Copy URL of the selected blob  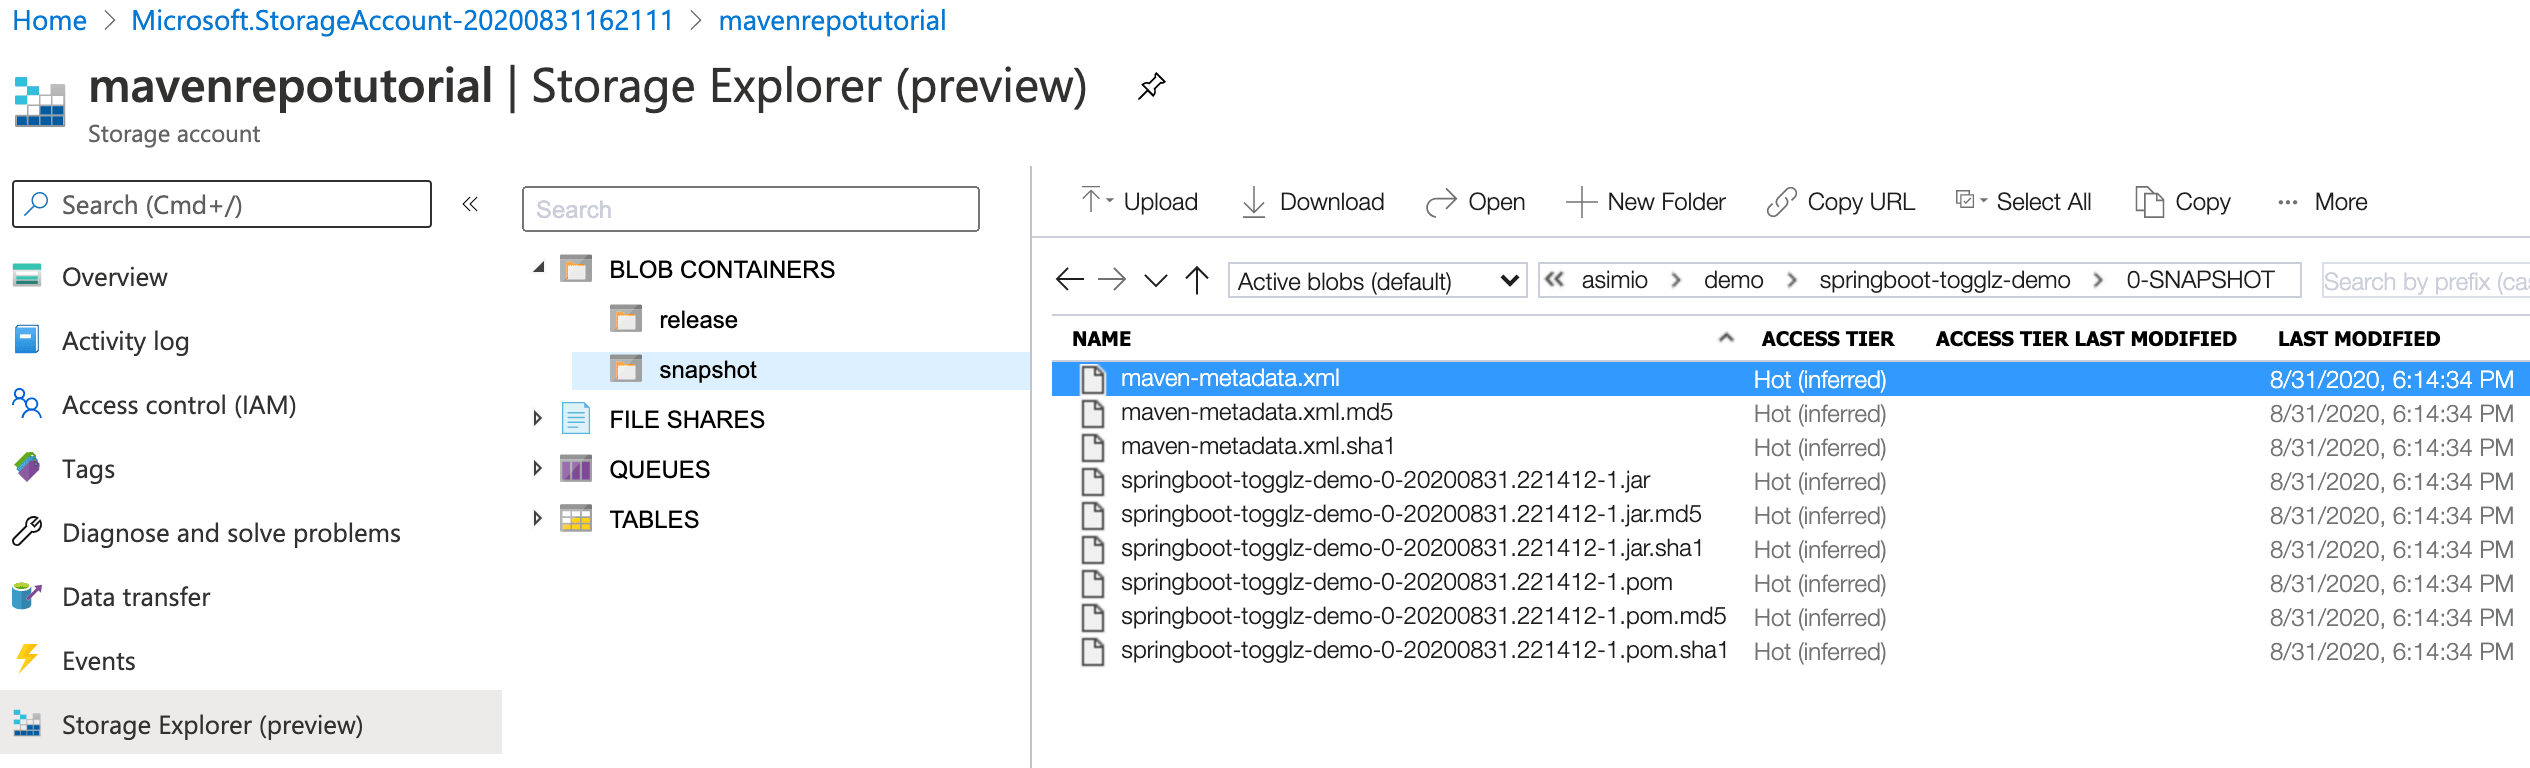[1840, 202]
